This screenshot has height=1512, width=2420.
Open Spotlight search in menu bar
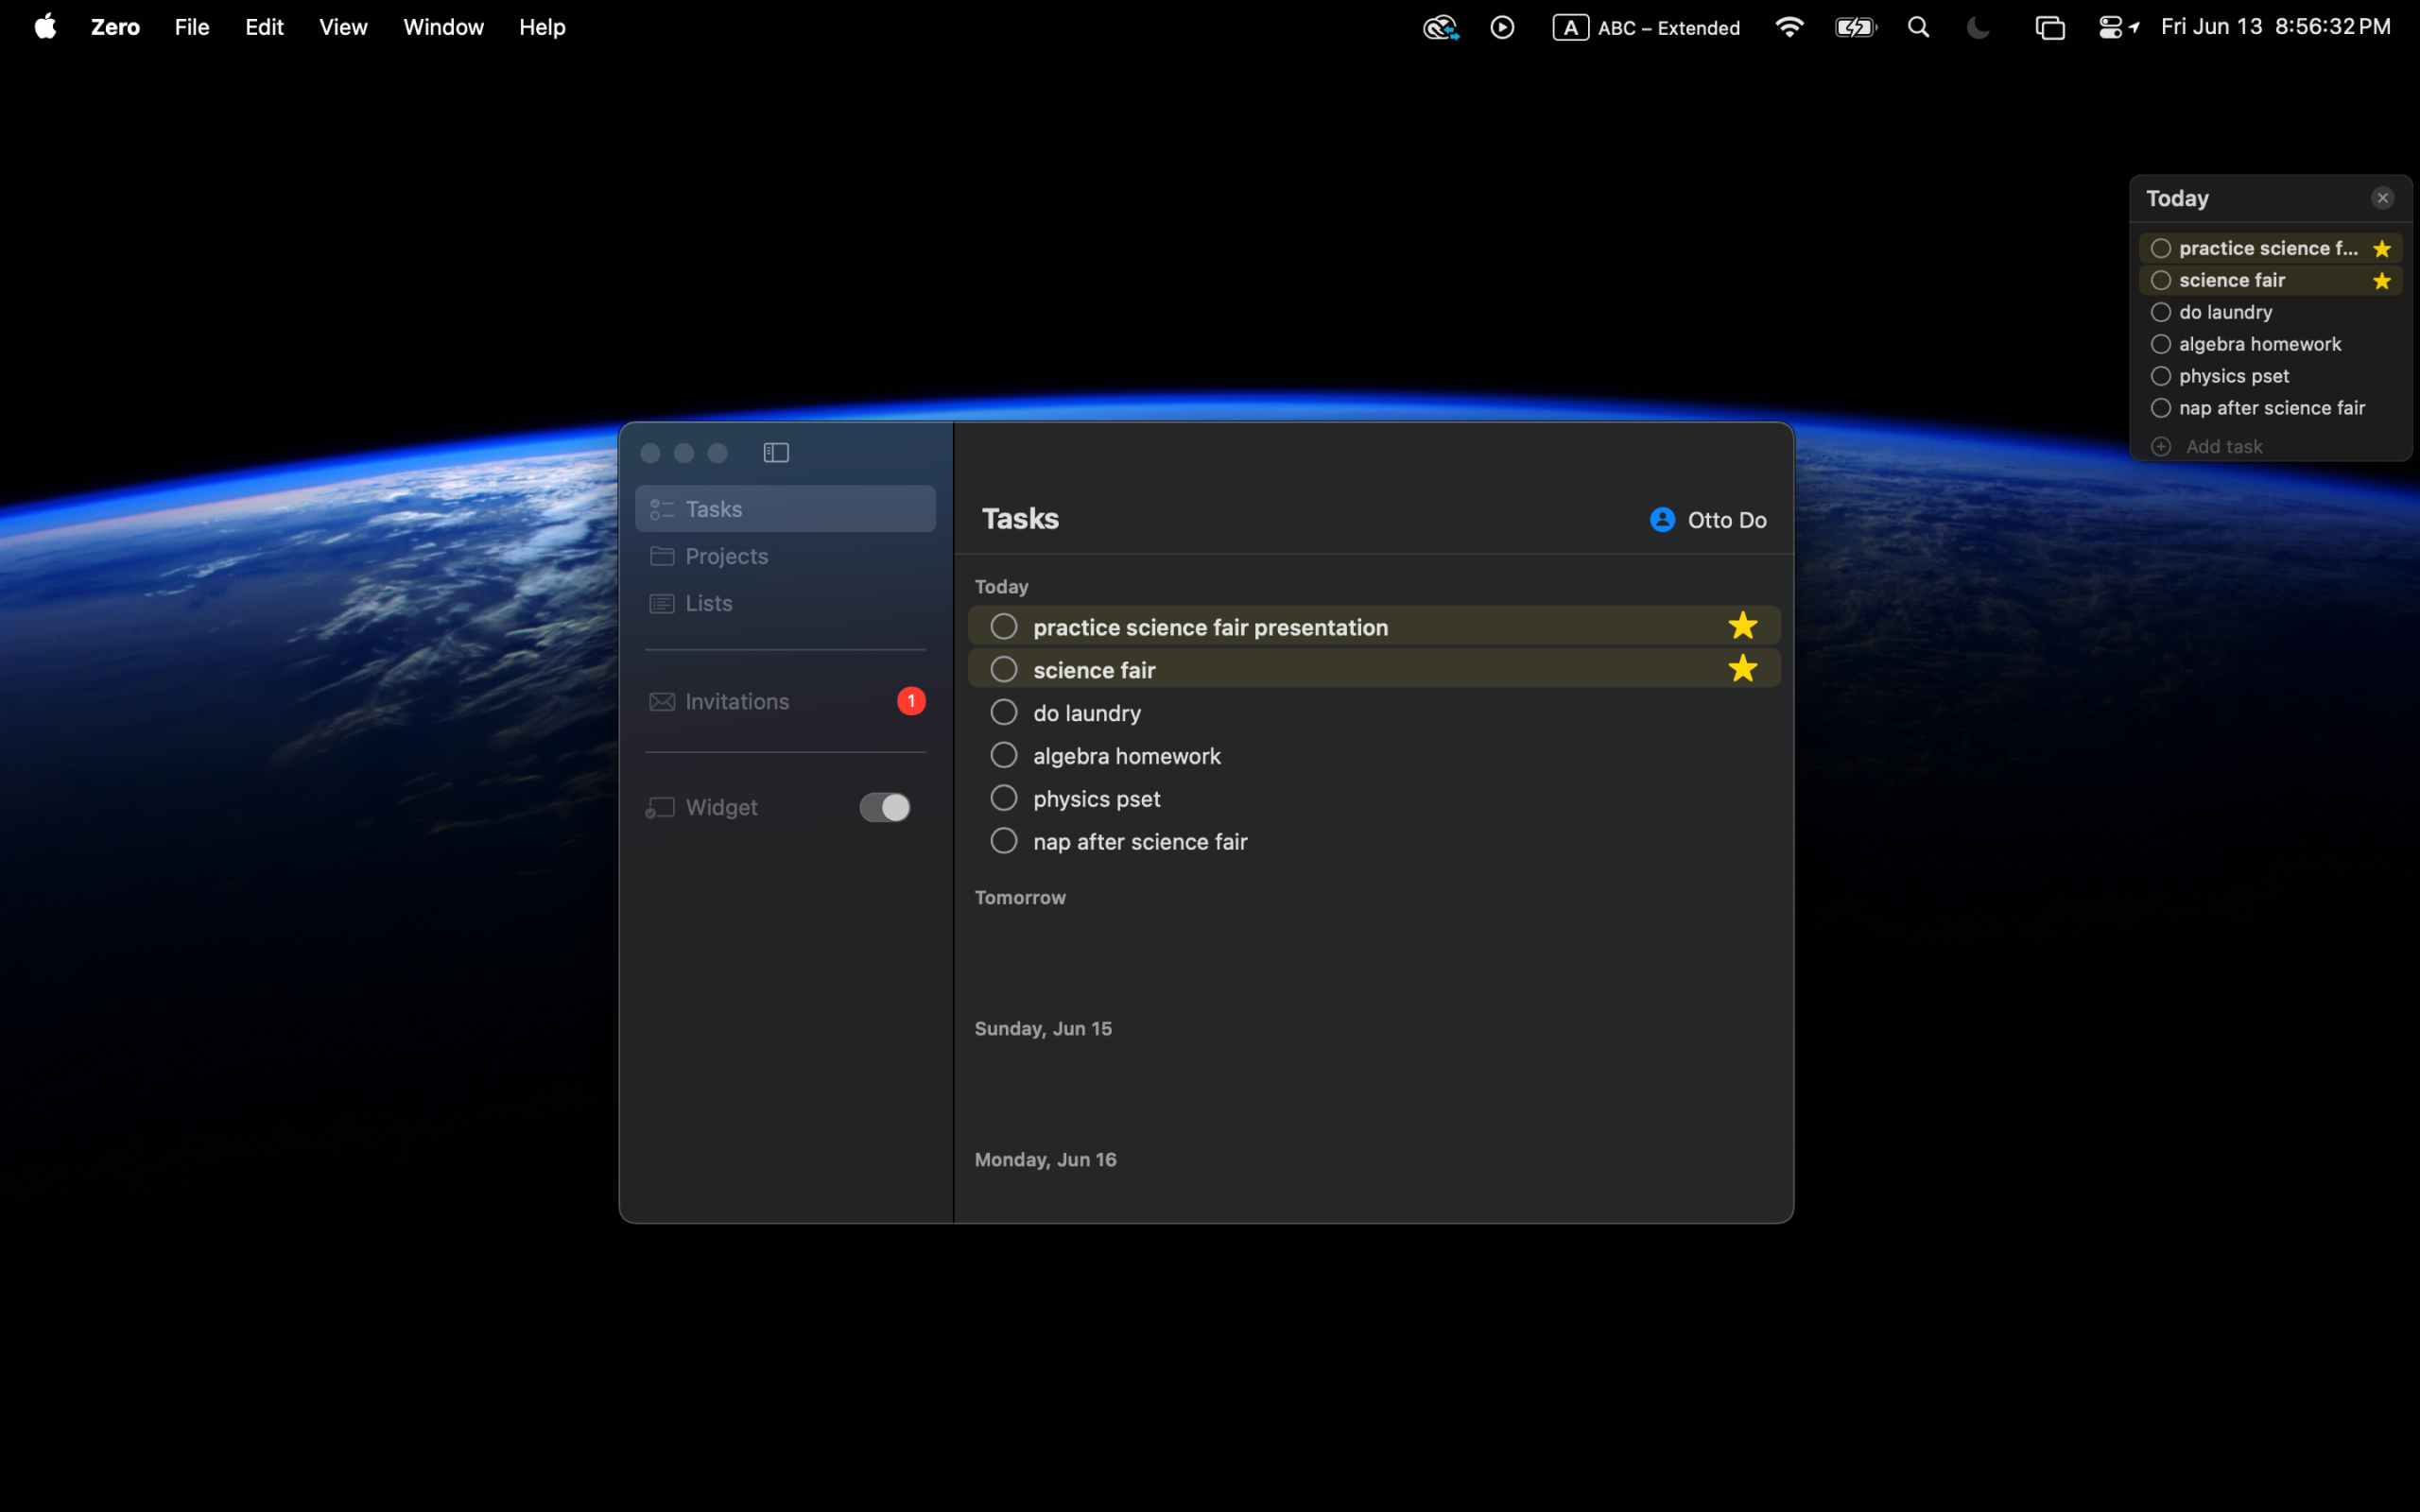(x=1918, y=27)
